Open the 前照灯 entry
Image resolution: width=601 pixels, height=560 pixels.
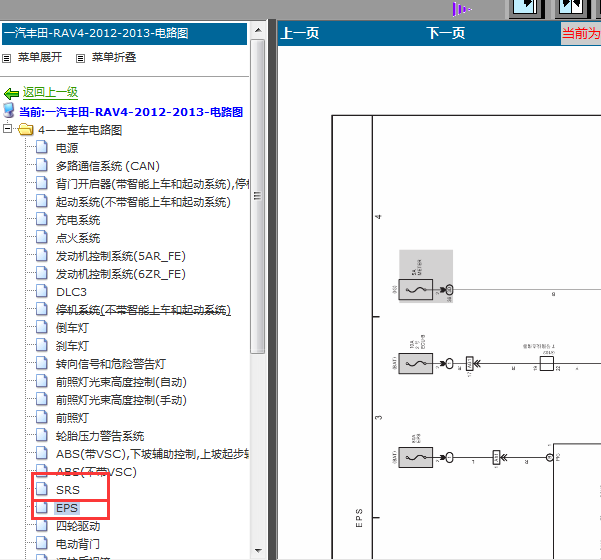point(72,418)
